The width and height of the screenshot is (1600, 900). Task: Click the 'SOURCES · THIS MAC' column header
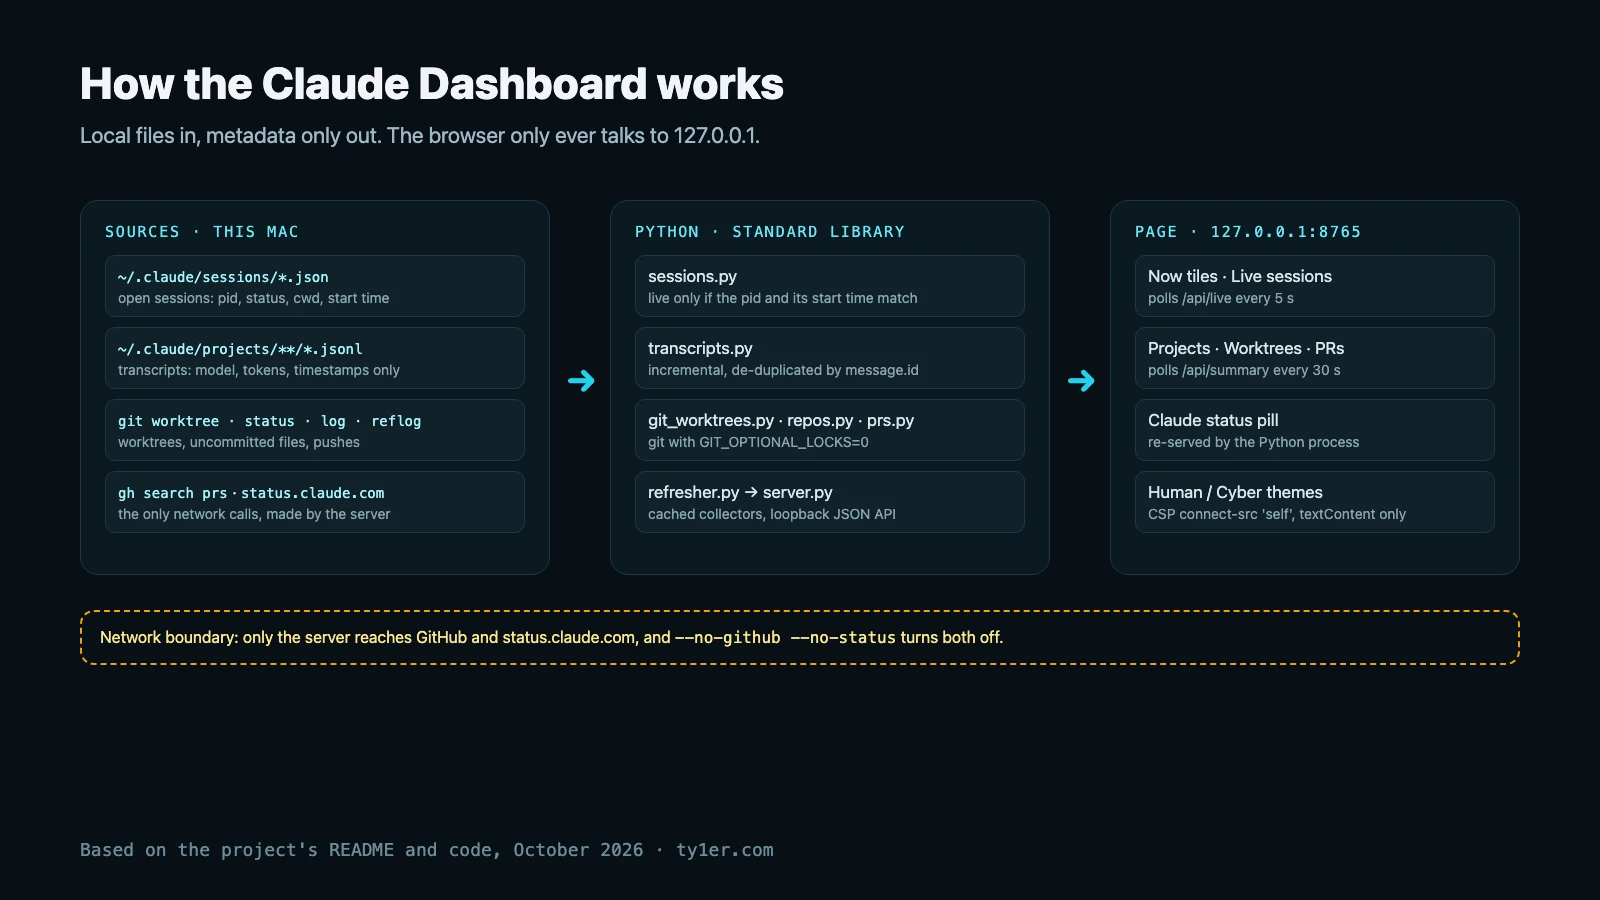[x=202, y=232]
